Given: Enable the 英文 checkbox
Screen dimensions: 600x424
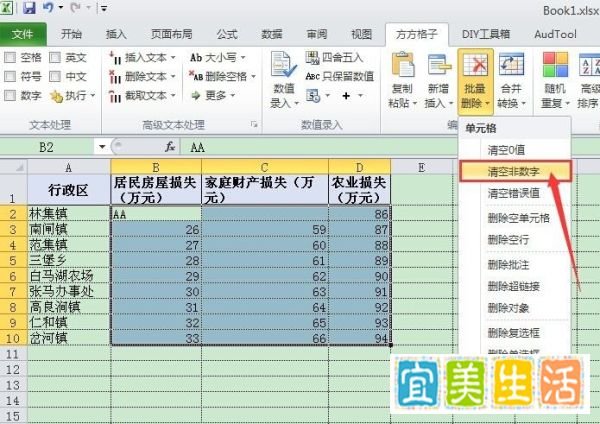Looking at the screenshot, I should point(55,58).
